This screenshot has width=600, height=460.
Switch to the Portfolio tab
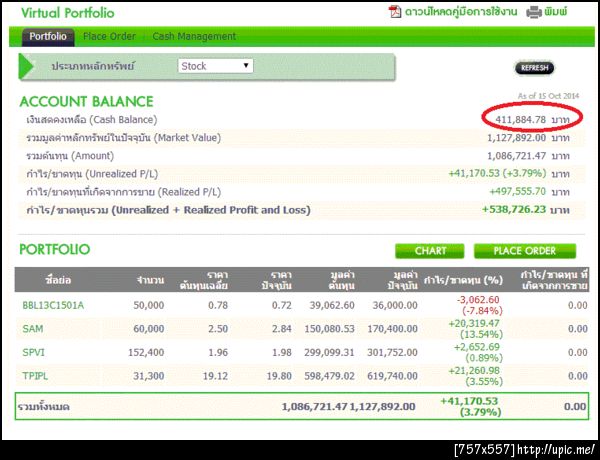pyautogui.click(x=48, y=36)
